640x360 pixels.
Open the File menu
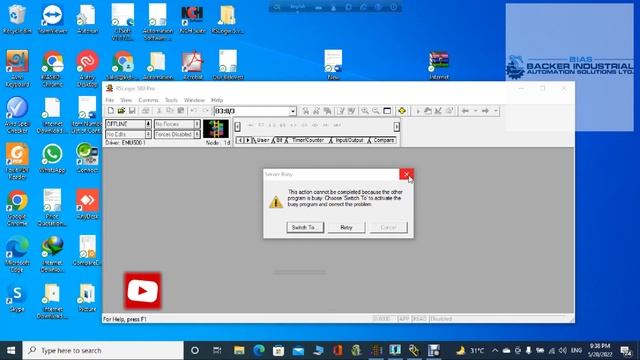[110, 100]
